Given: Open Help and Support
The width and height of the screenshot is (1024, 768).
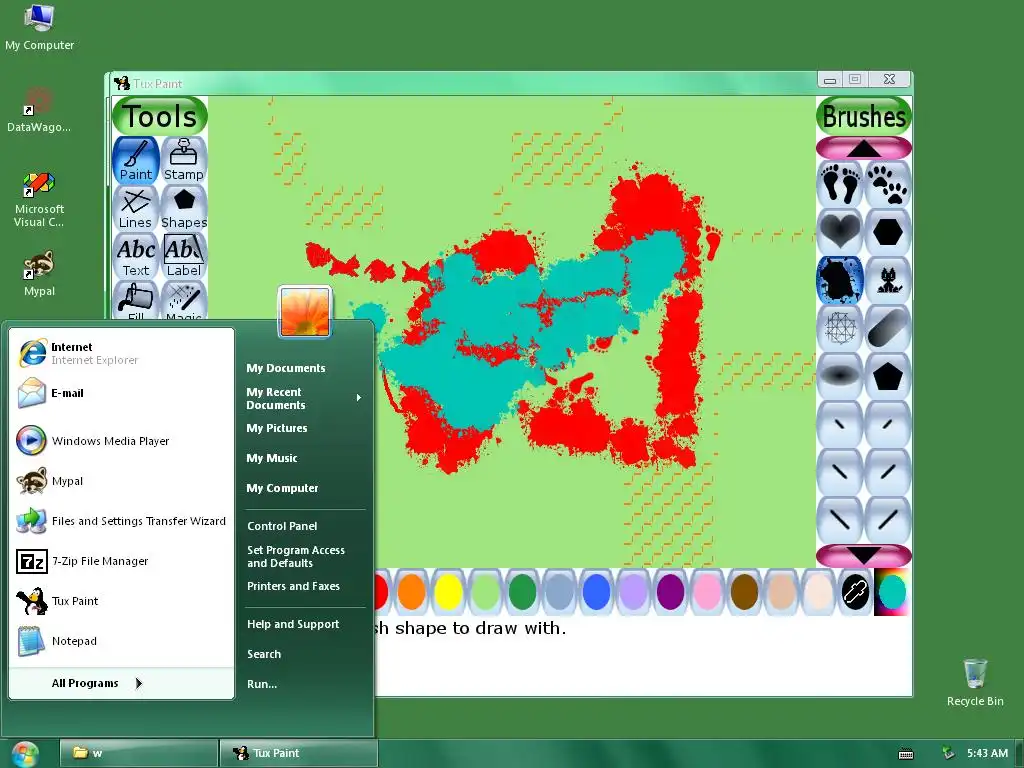Looking at the screenshot, I should pyautogui.click(x=303, y=624).
